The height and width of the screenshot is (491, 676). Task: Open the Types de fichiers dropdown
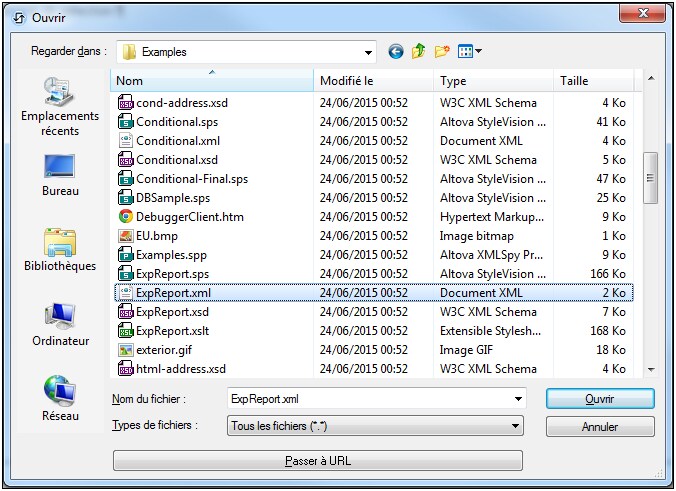[516, 427]
